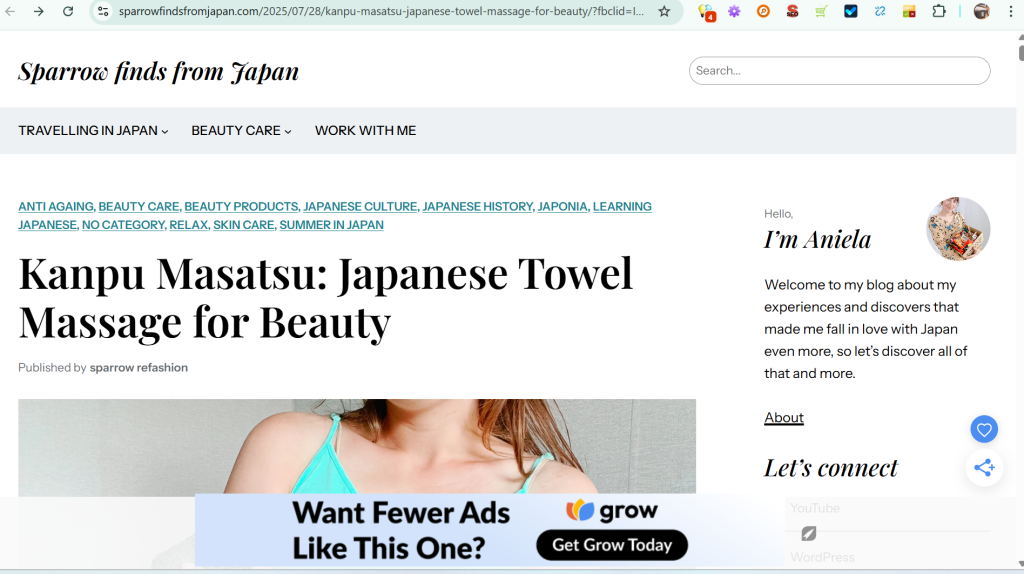Click the browser back arrow
Screen dimensions: 1024x574
point(10,11)
